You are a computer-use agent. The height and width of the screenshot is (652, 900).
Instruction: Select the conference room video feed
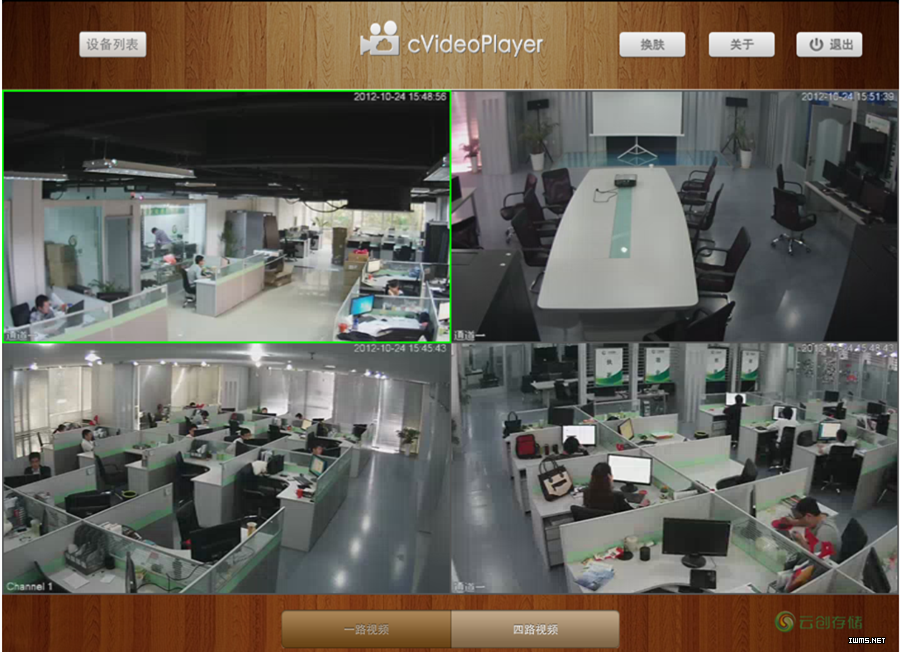pos(674,217)
